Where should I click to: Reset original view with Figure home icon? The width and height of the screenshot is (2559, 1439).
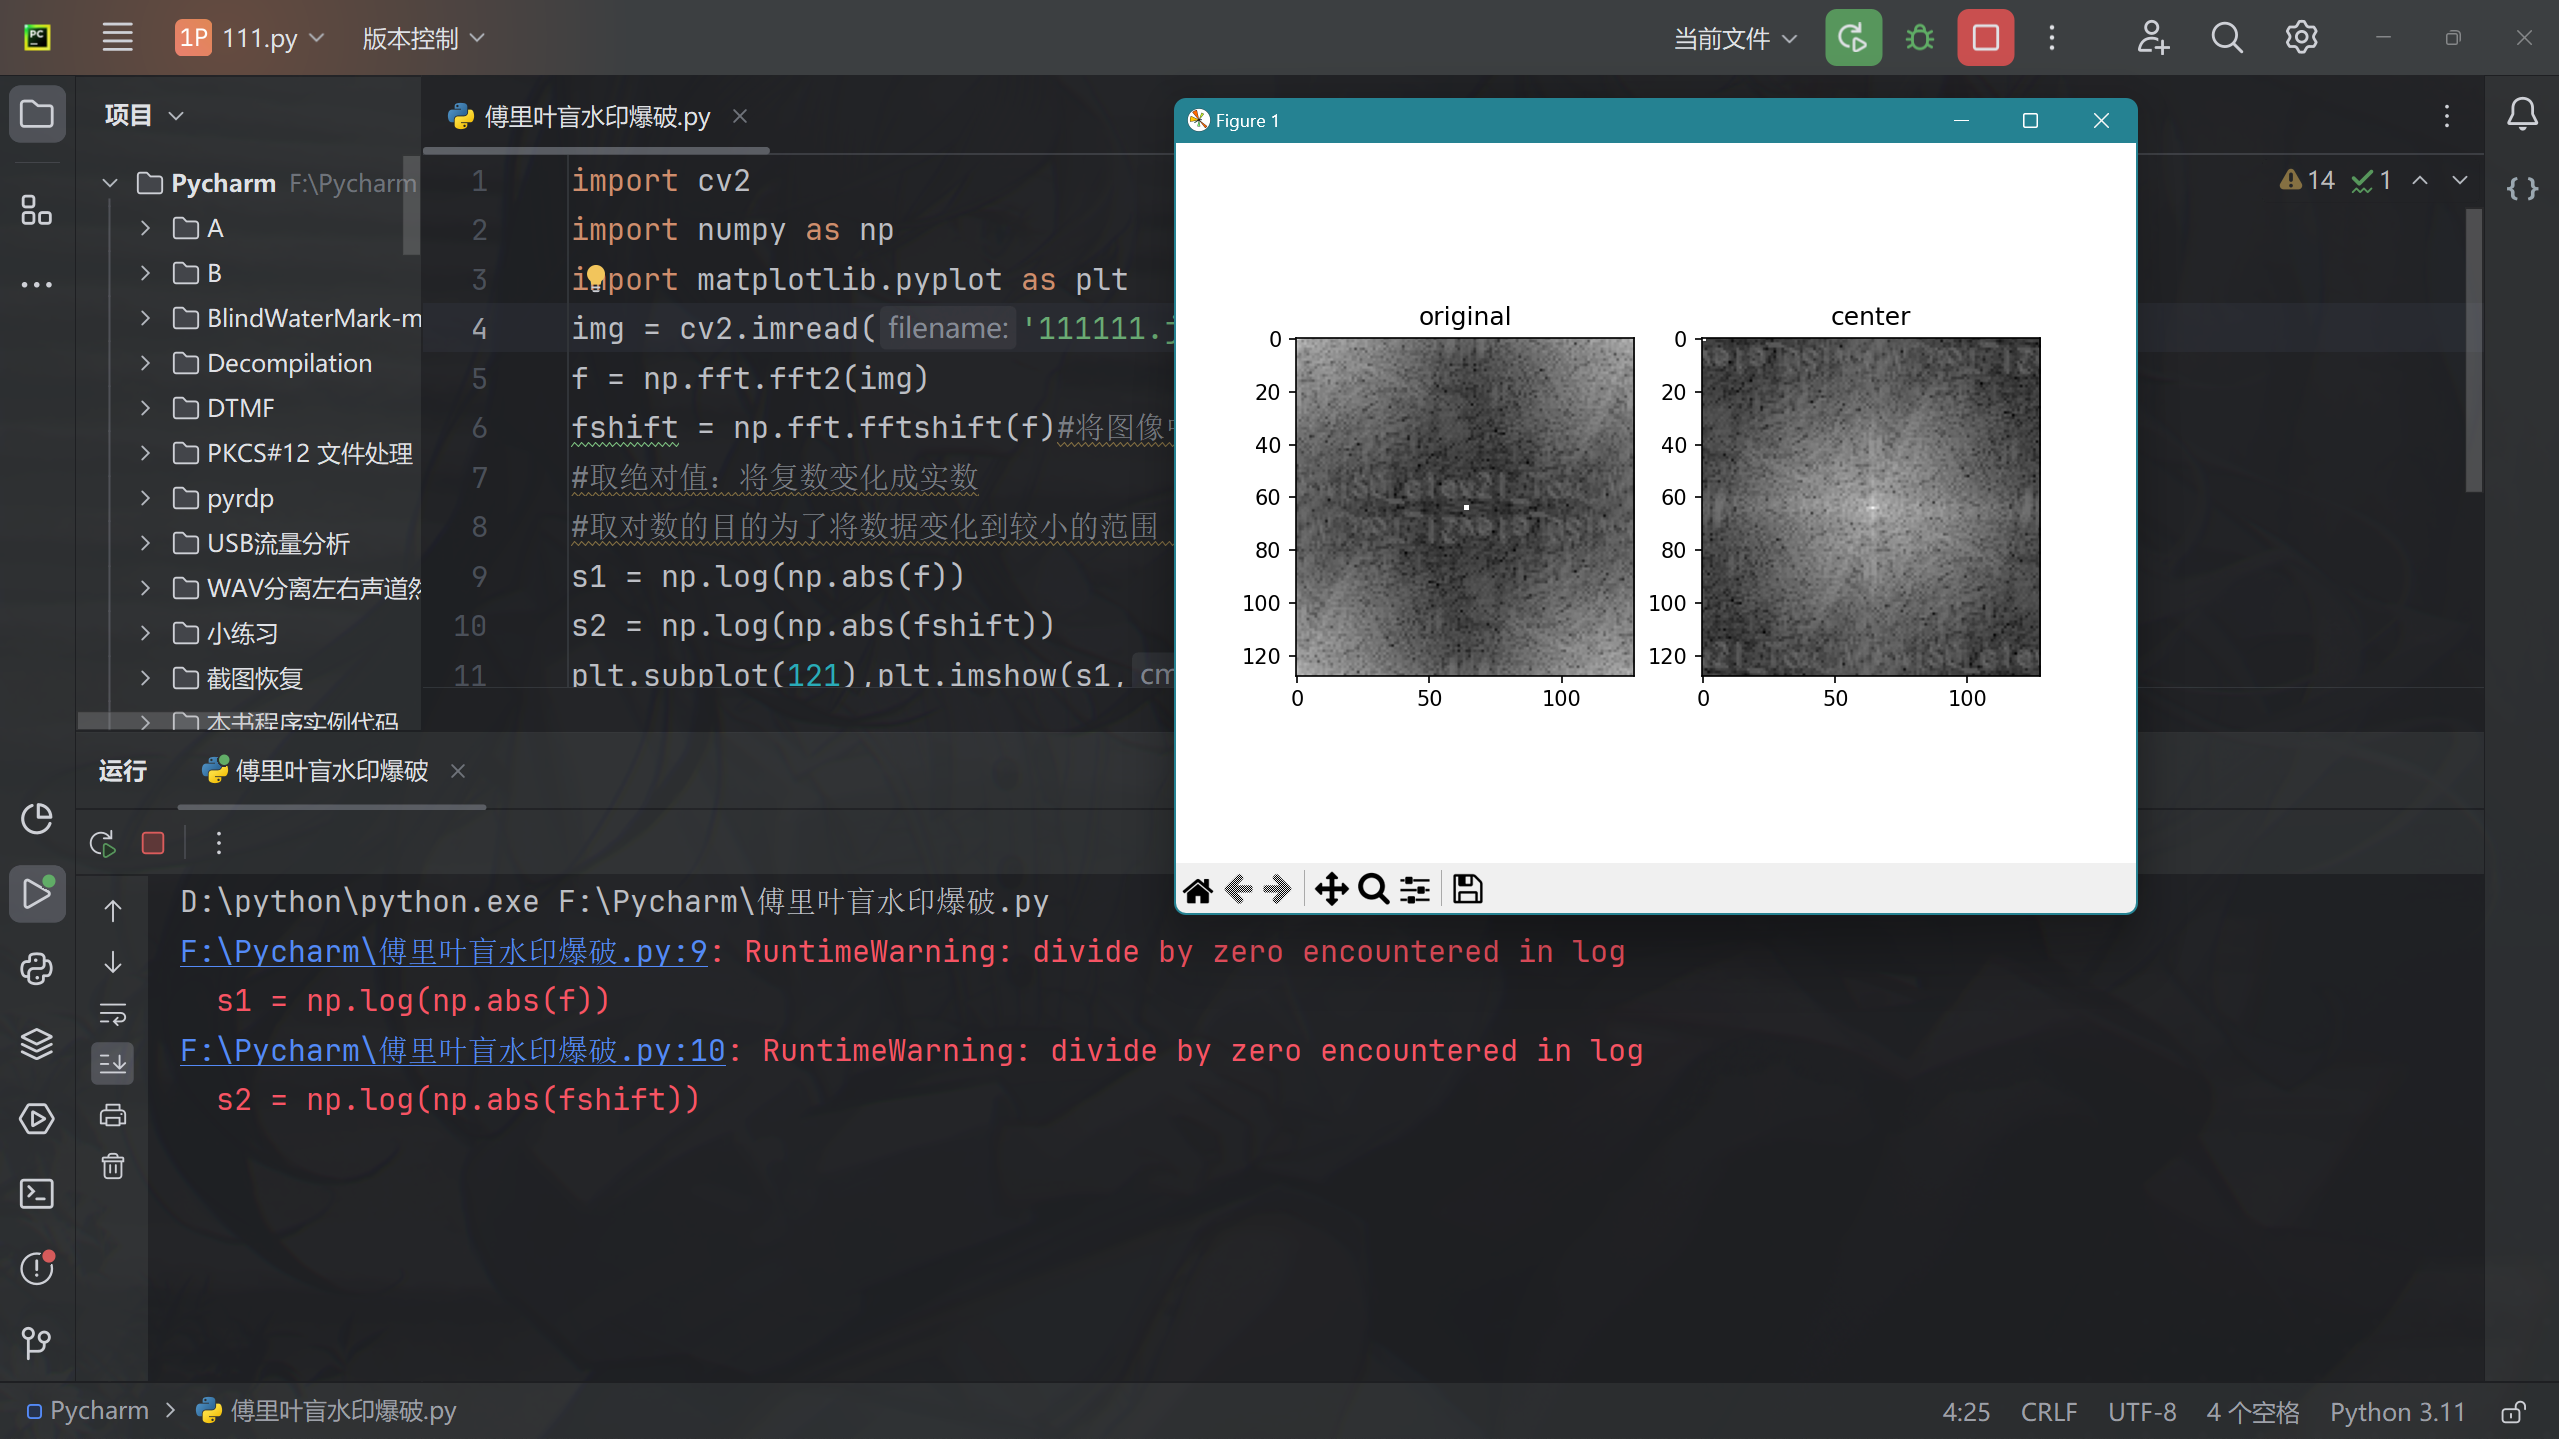pyautogui.click(x=1197, y=889)
